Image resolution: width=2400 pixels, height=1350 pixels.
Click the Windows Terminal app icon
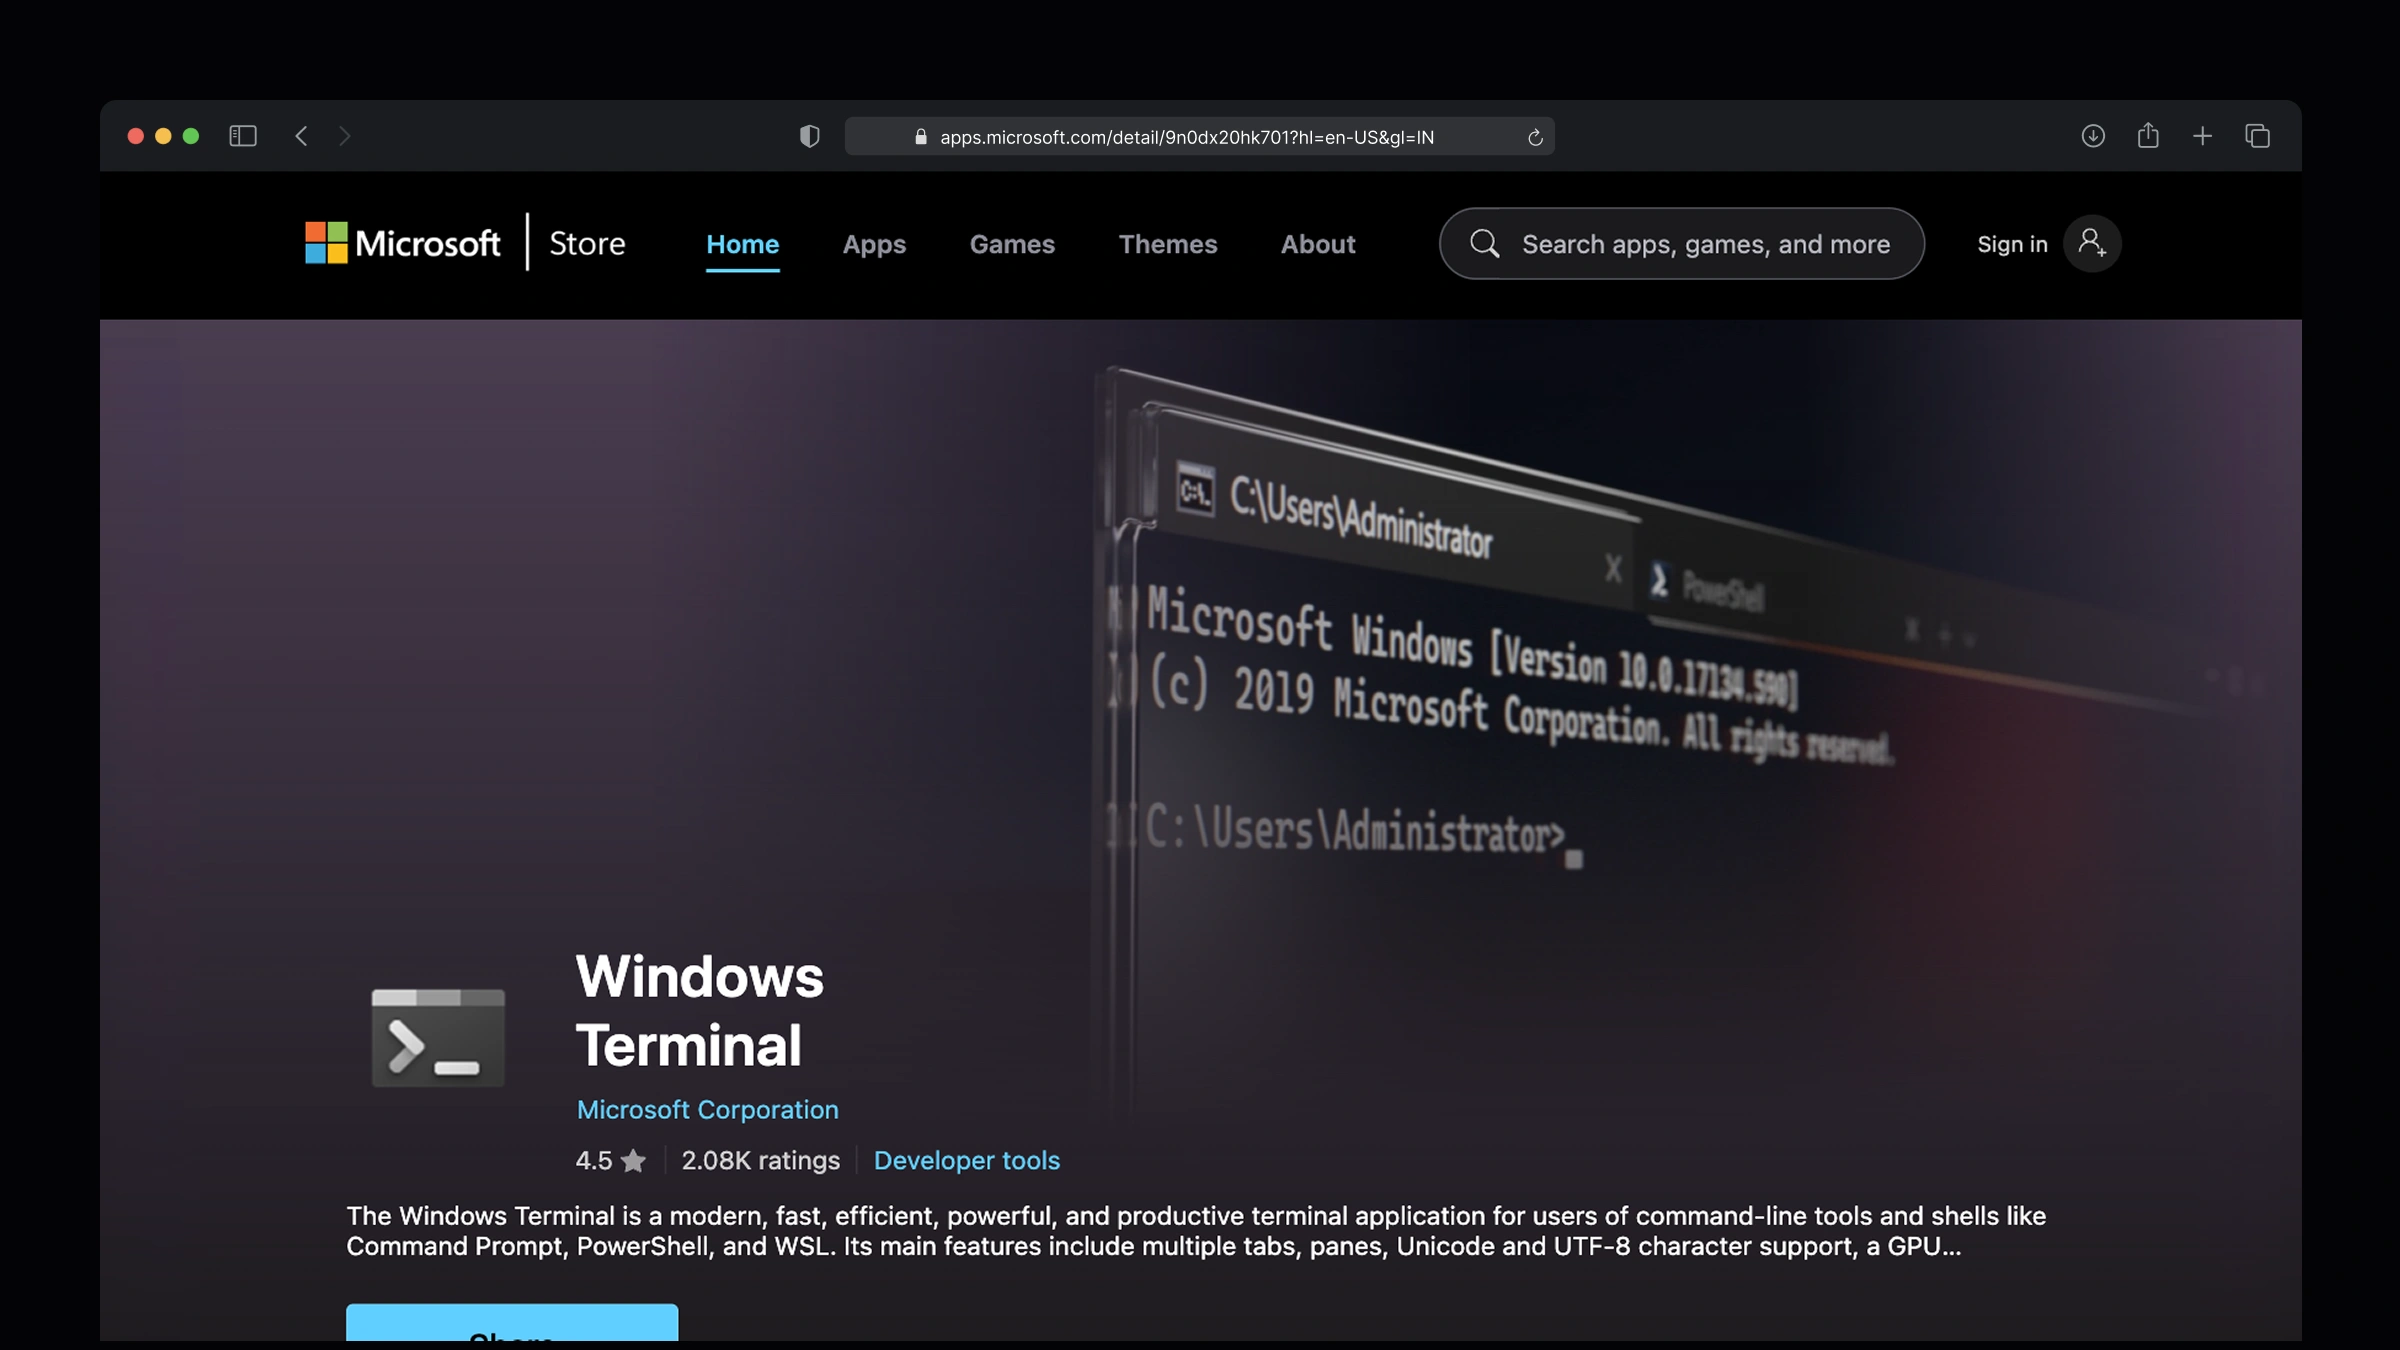(438, 1038)
